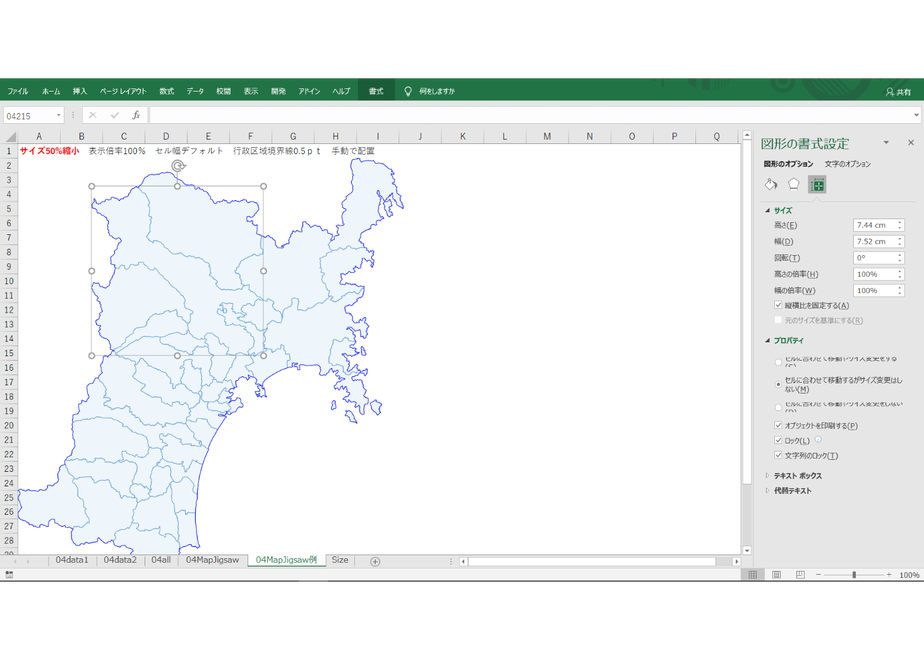Switch to Page Break Preview icon
924x660 pixels.
coord(800,575)
